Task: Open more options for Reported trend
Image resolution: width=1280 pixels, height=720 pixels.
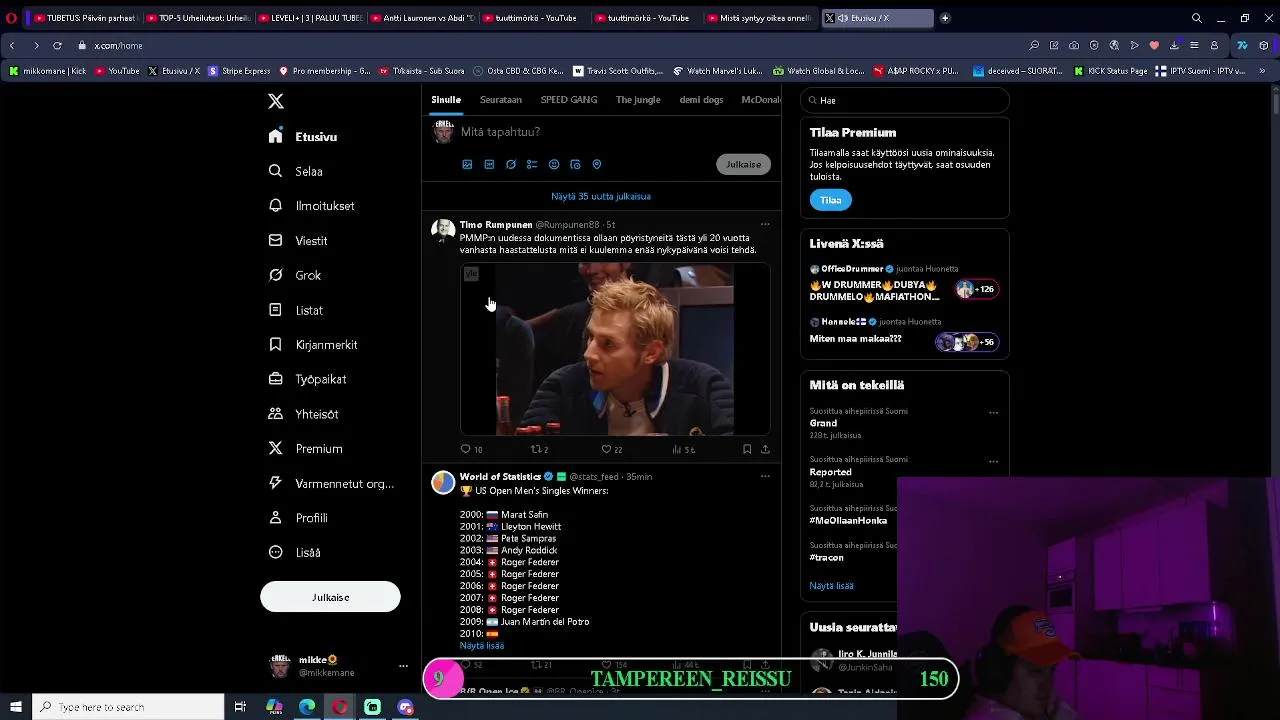Action: pyautogui.click(x=993, y=461)
